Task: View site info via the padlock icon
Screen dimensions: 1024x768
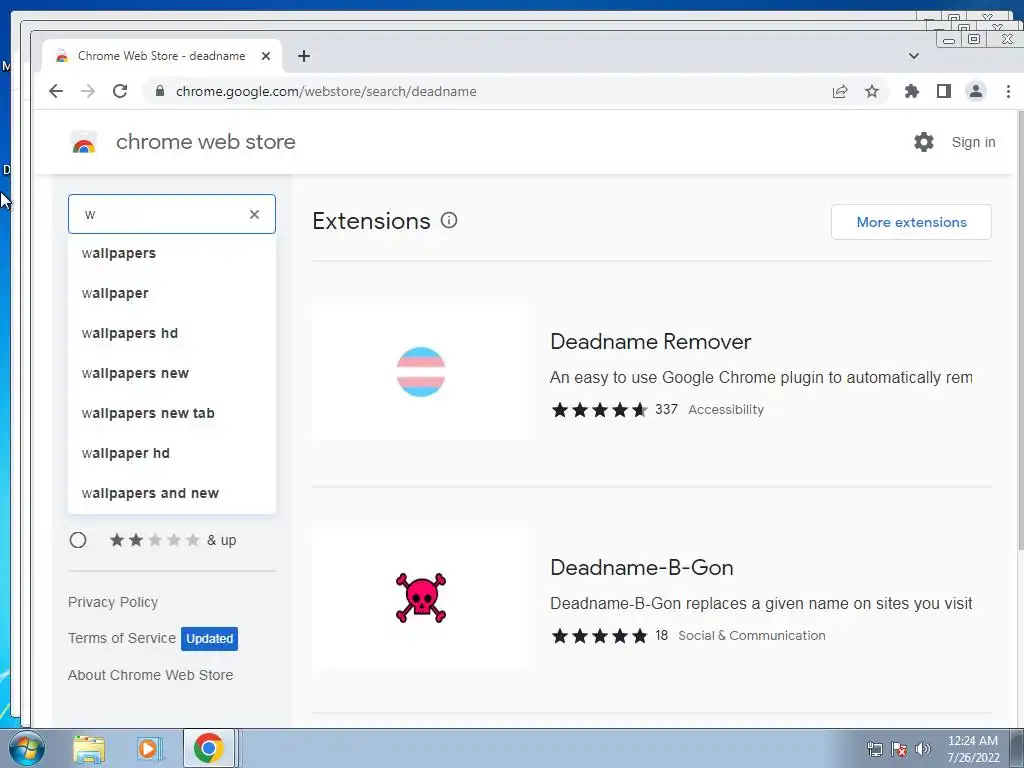Action: point(160,91)
